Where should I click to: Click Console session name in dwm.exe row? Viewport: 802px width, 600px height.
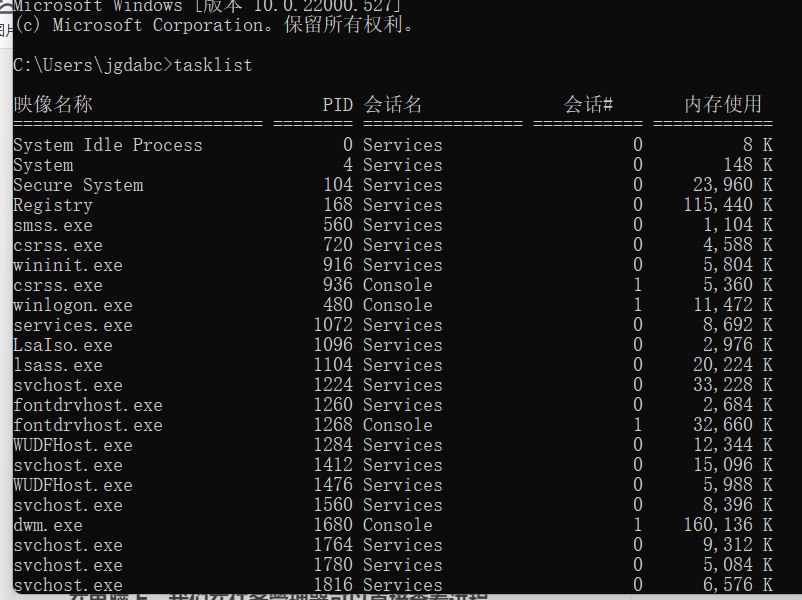pyautogui.click(x=398, y=525)
